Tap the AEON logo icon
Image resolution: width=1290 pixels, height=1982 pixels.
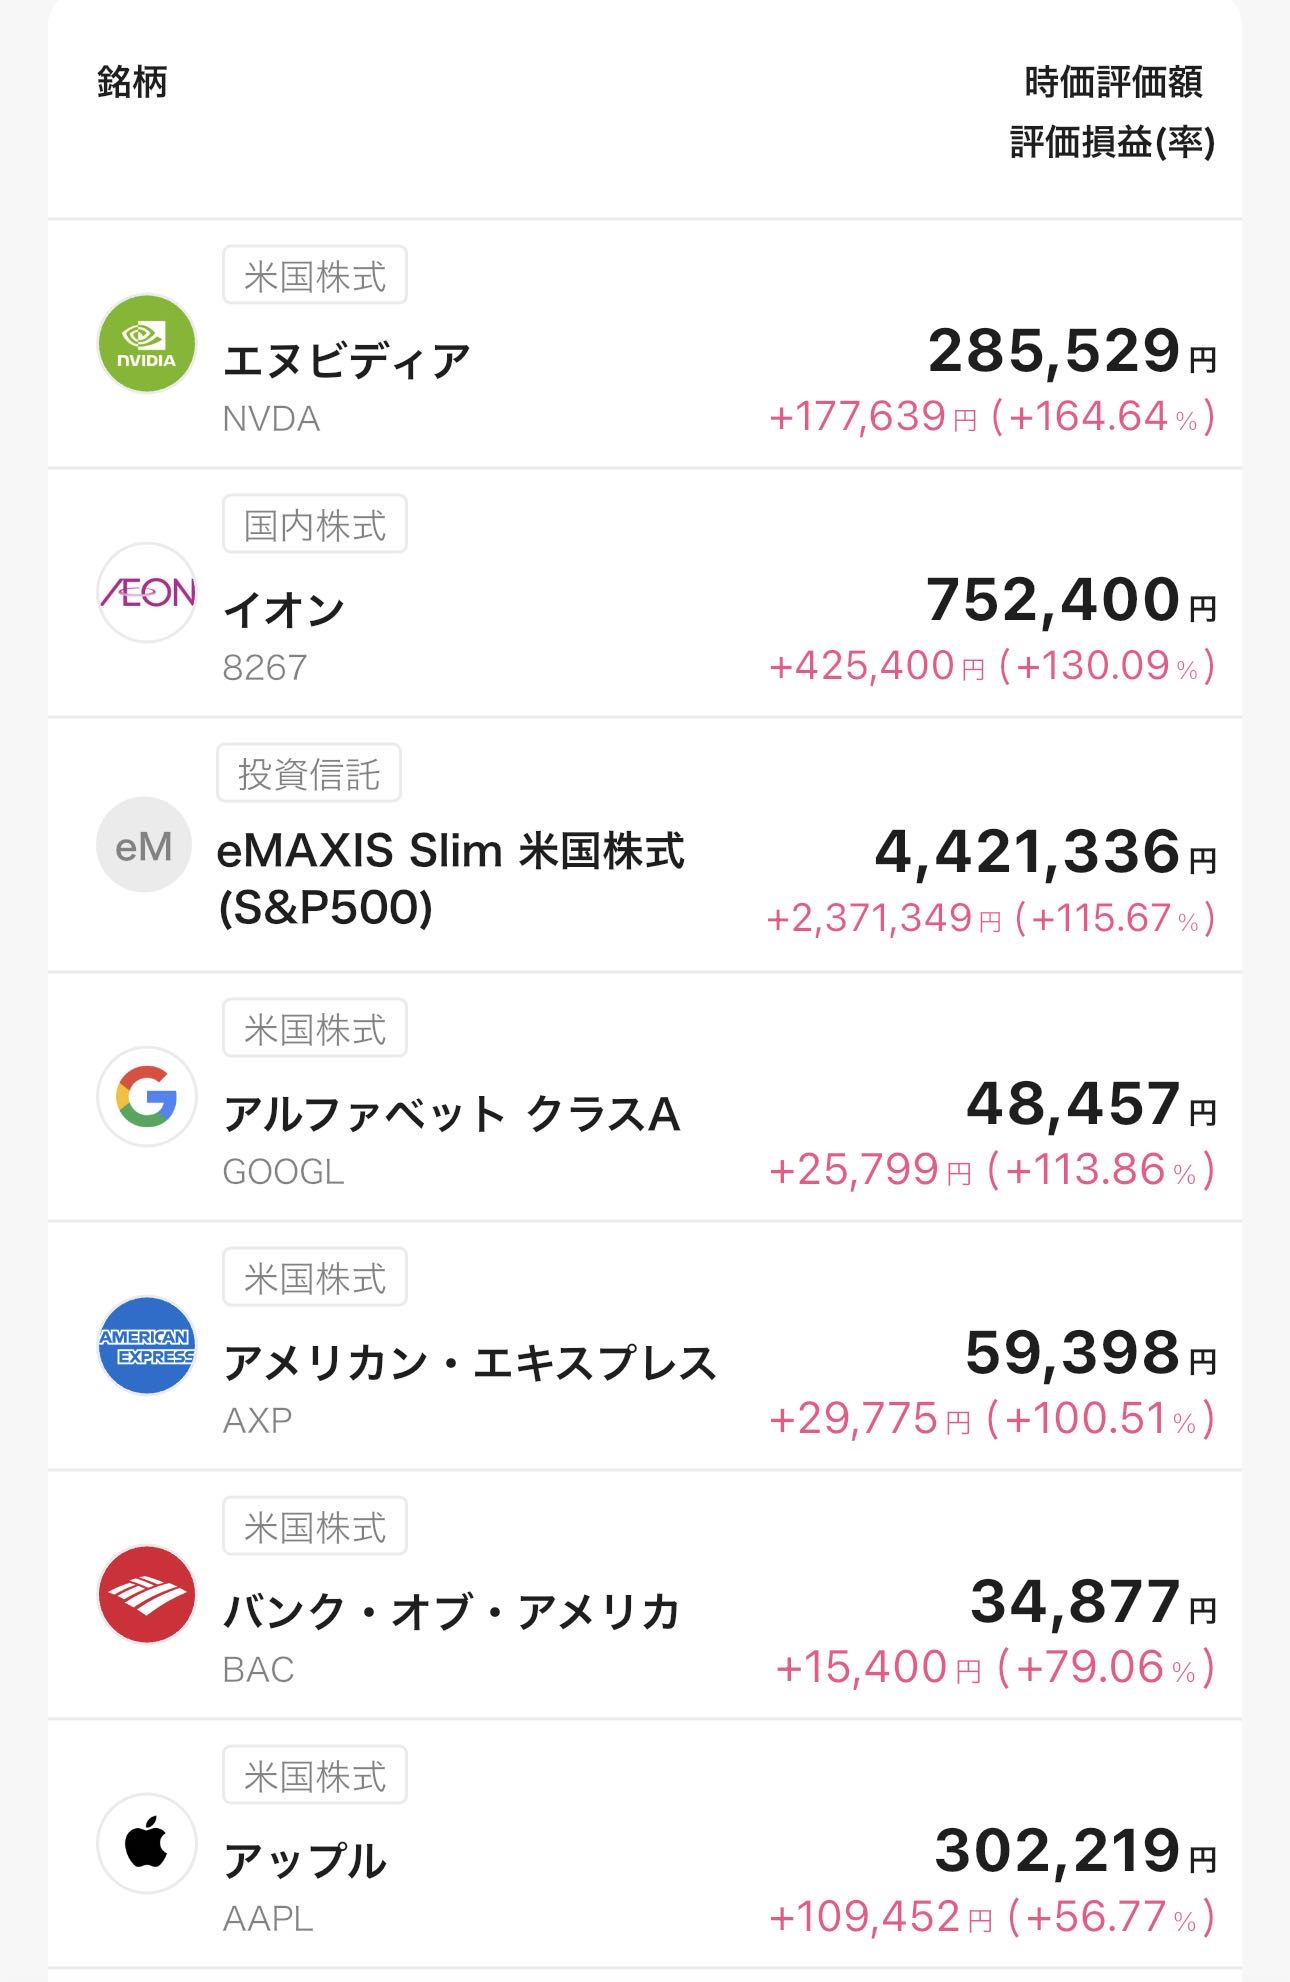(x=146, y=593)
